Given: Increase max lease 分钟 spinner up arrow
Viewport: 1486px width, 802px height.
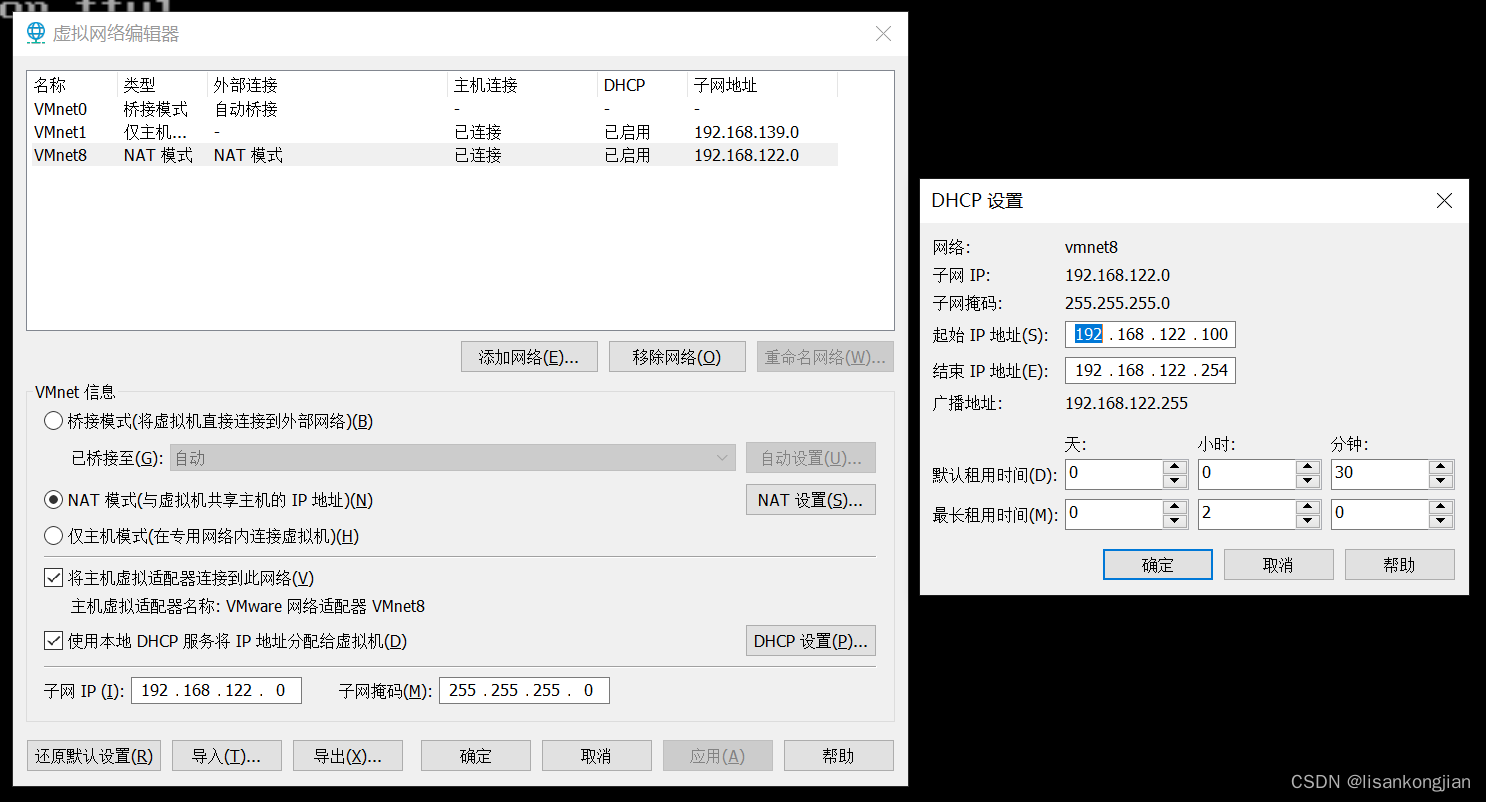Looking at the screenshot, I should pos(1441,507).
